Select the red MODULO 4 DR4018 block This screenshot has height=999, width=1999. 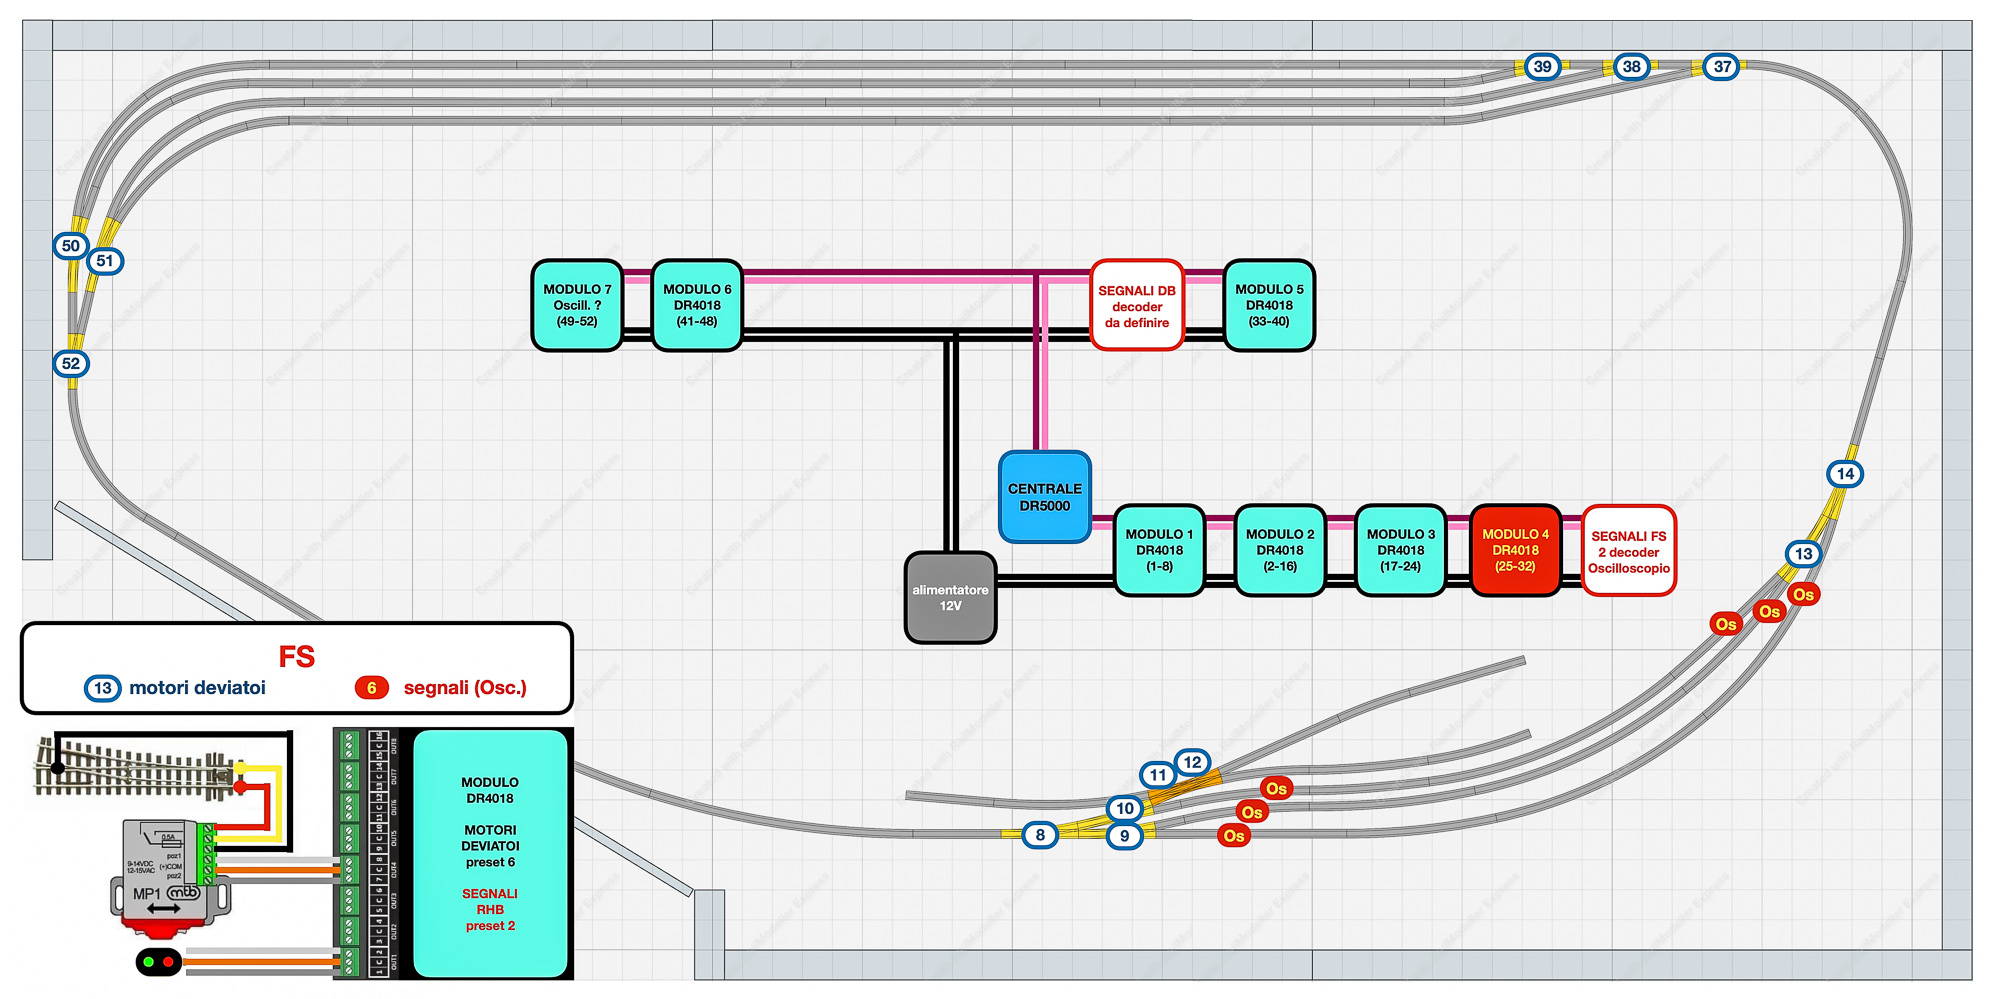click(1515, 551)
